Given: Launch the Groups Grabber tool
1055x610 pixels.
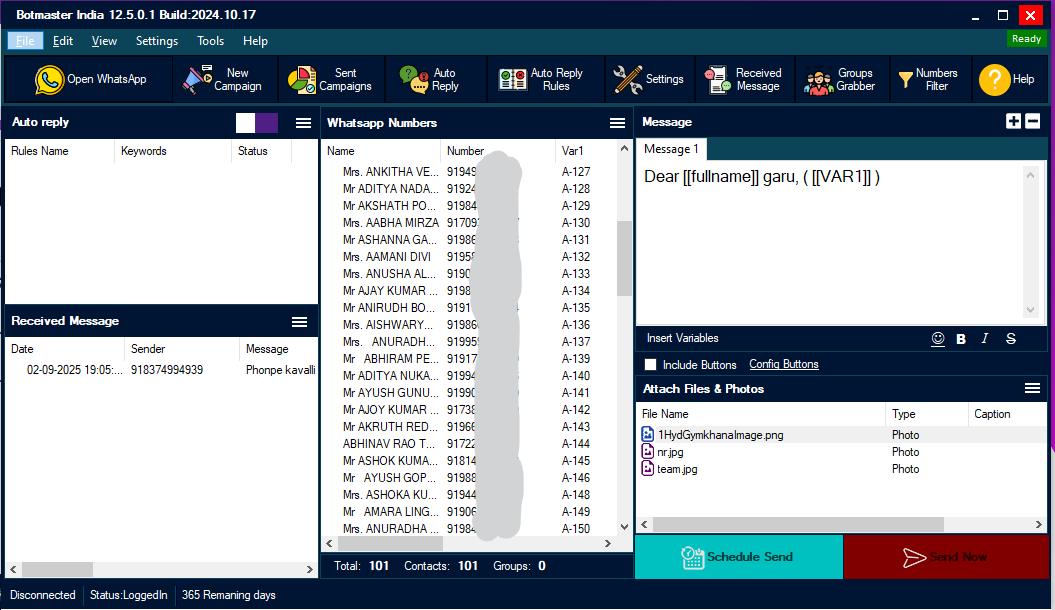Looking at the screenshot, I should pyautogui.click(x=841, y=79).
